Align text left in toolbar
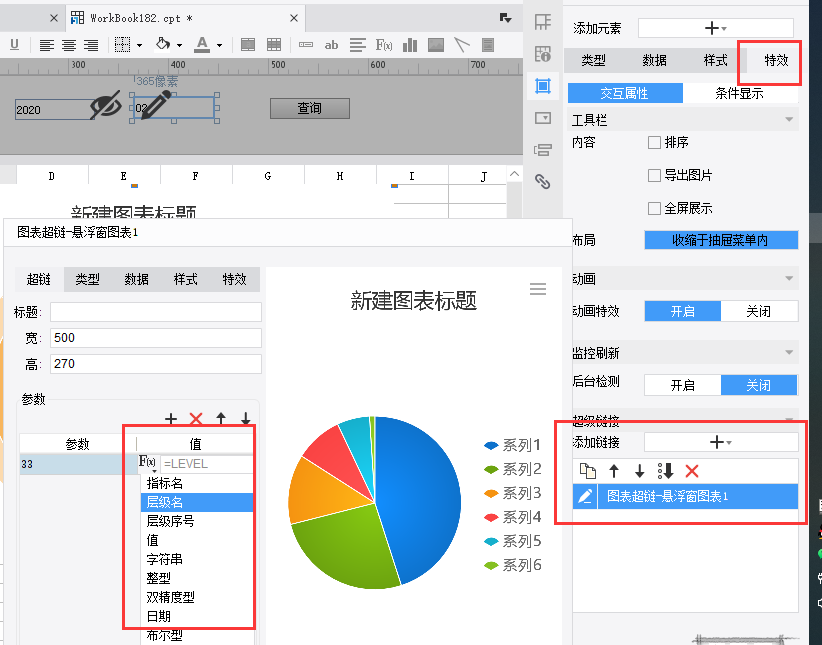 pyautogui.click(x=47, y=45)
